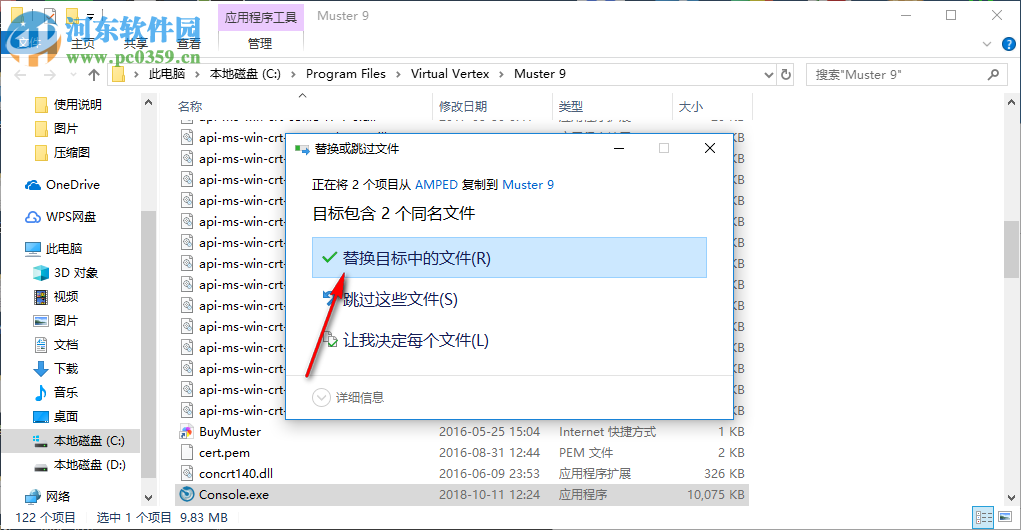The height and width of the screenshot is (530, 1021).
Task: Navigate up one folder level
Action: point(94,75)
